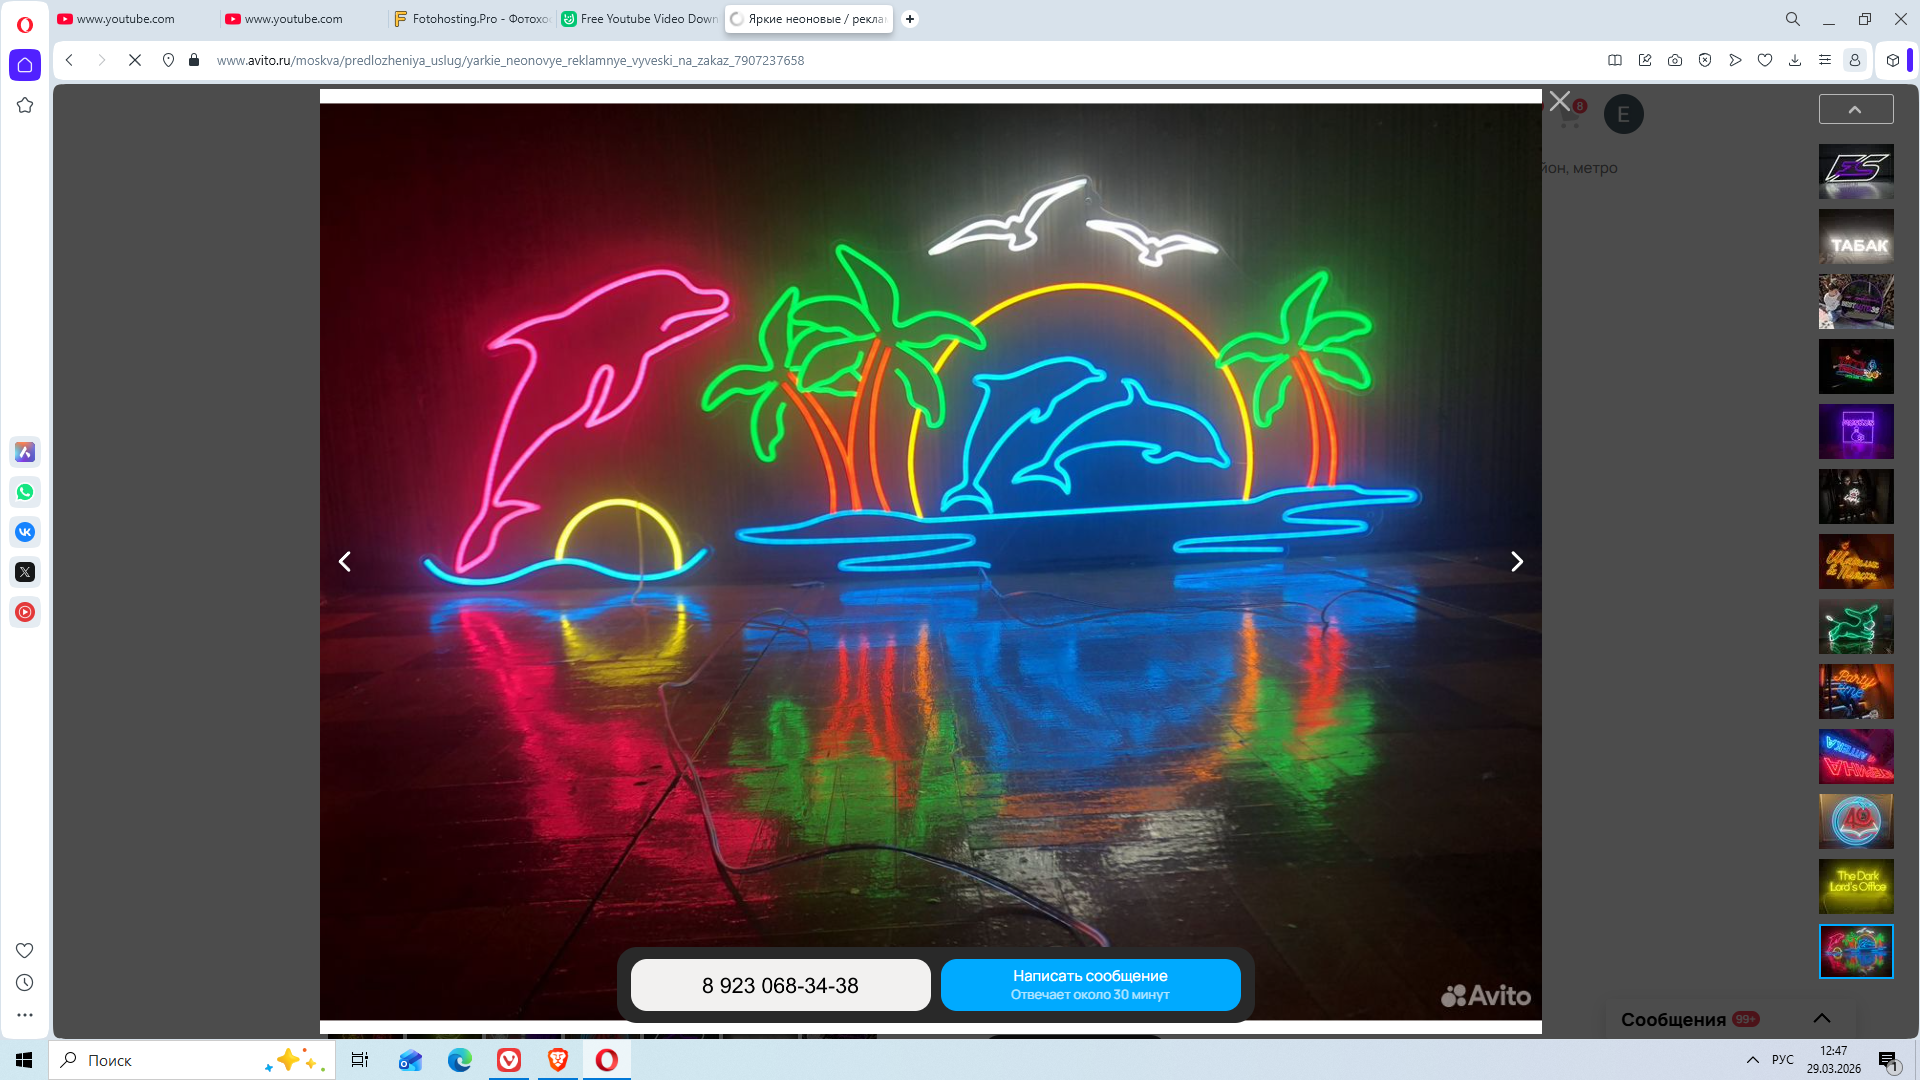Click the Написать сообщение button
Screen dimensions: 1920x1080
coord(1090,985)
